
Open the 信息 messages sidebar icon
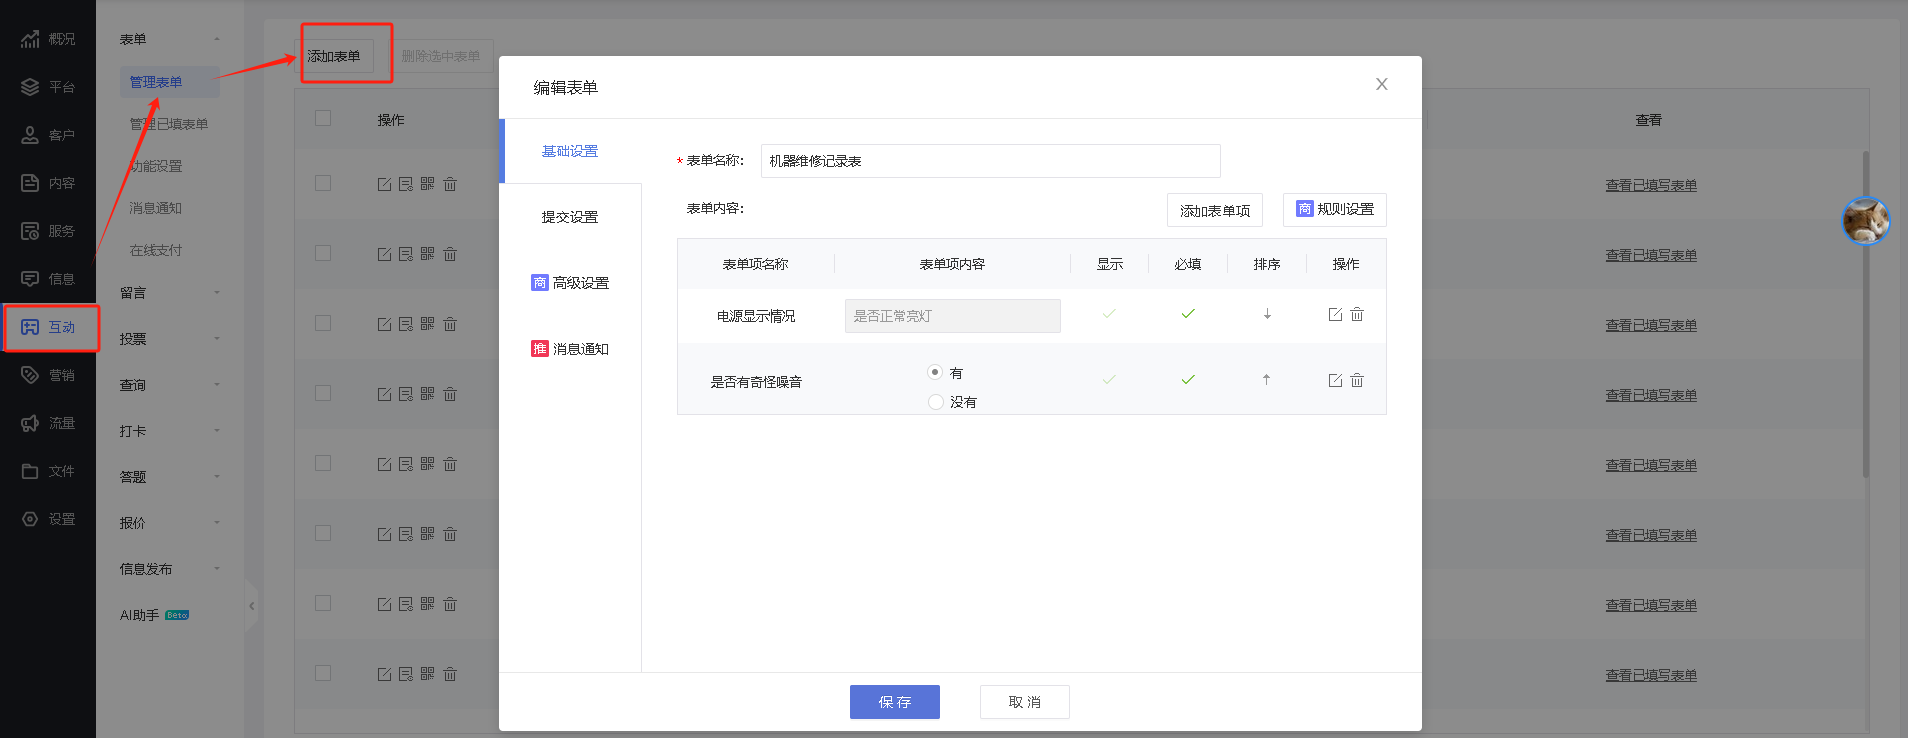coord(30,279)
